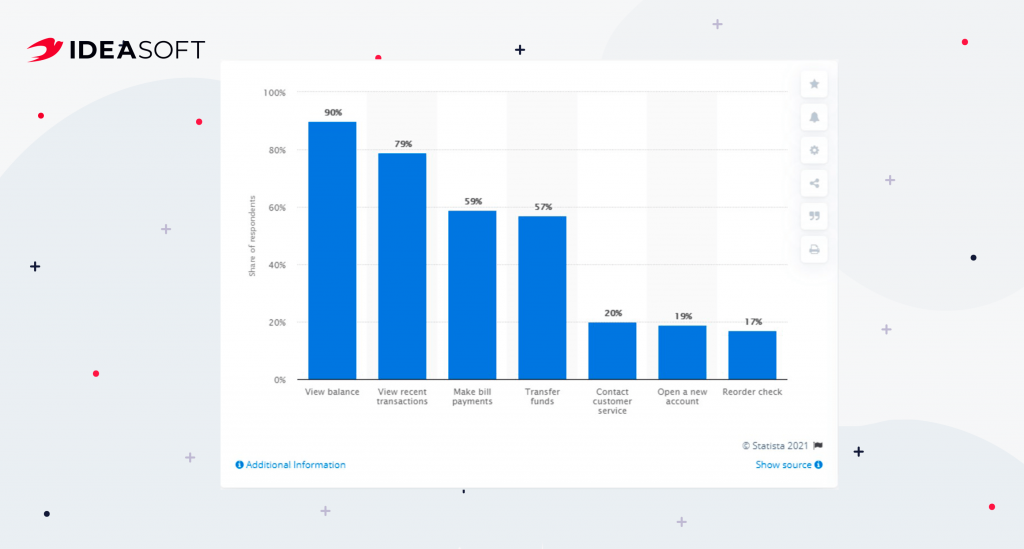
Task: Select the Contact customer service bar
Action: [x=612, y=351]
